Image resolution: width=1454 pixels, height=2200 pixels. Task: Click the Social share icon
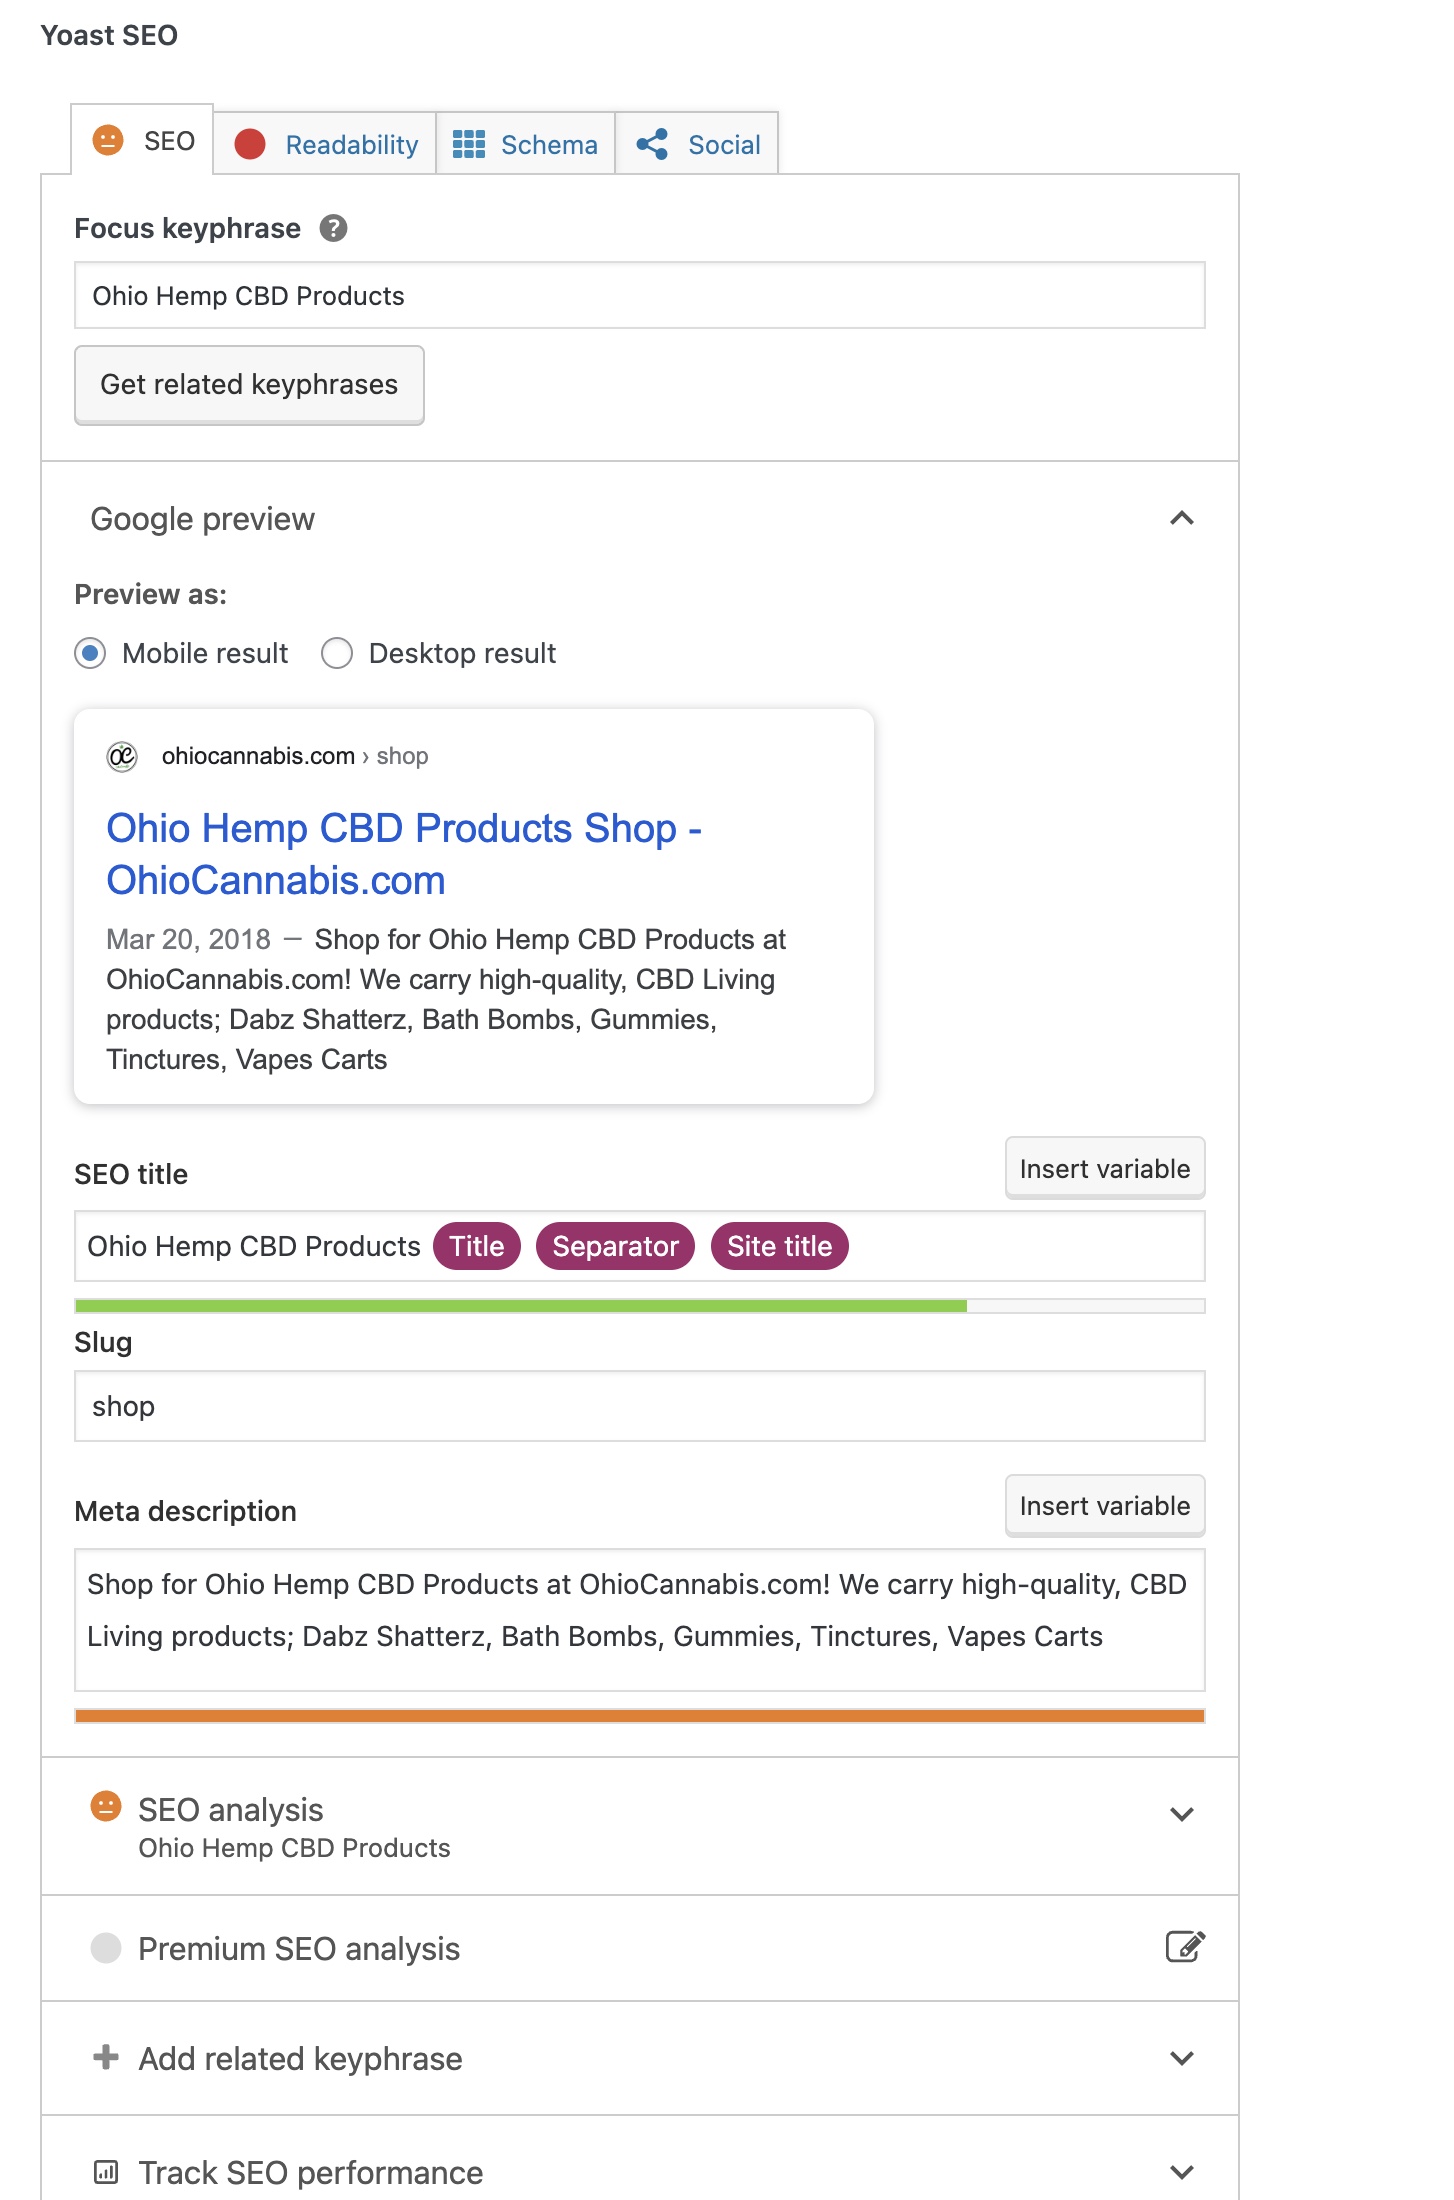[x=652, y=145]
